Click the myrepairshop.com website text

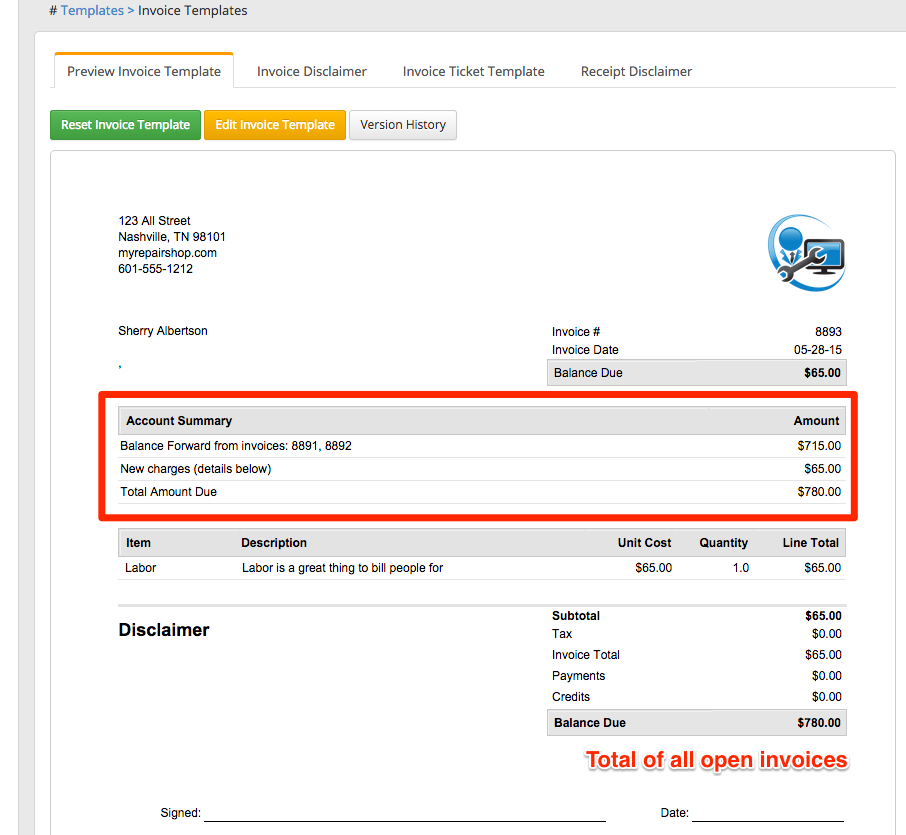point(167,253)
